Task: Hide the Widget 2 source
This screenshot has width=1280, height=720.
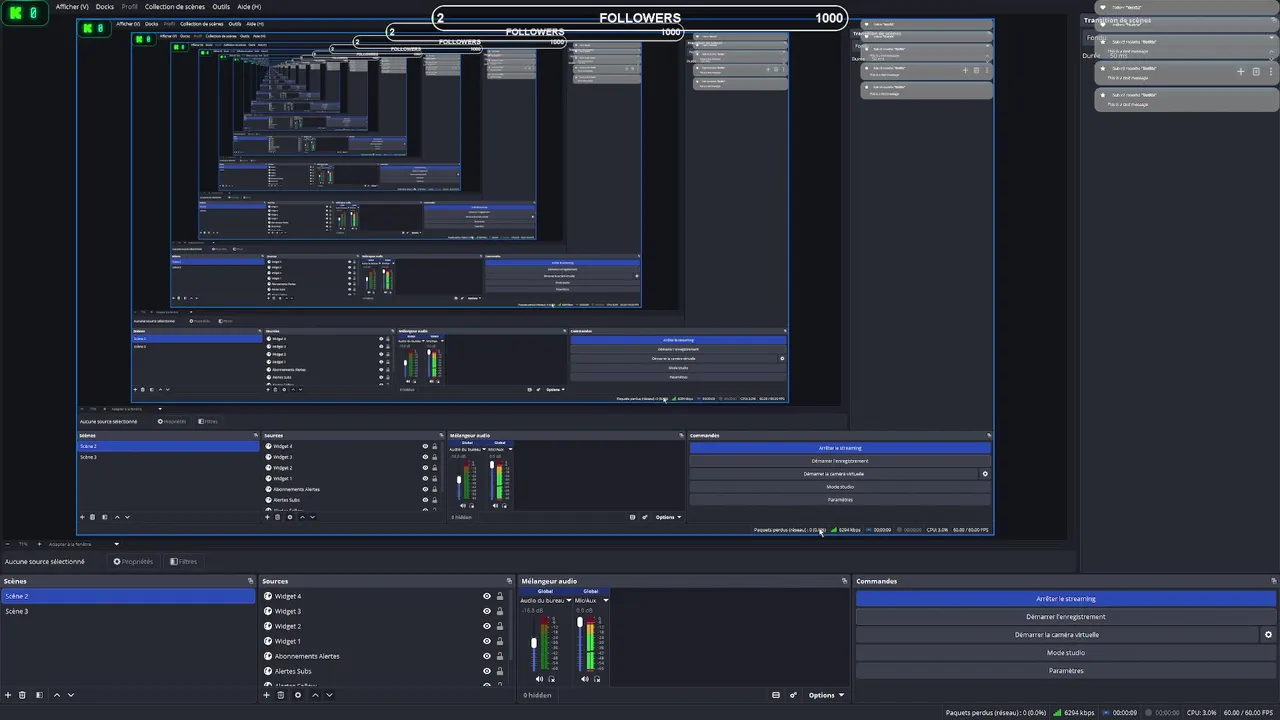Action: click(487, 626)
